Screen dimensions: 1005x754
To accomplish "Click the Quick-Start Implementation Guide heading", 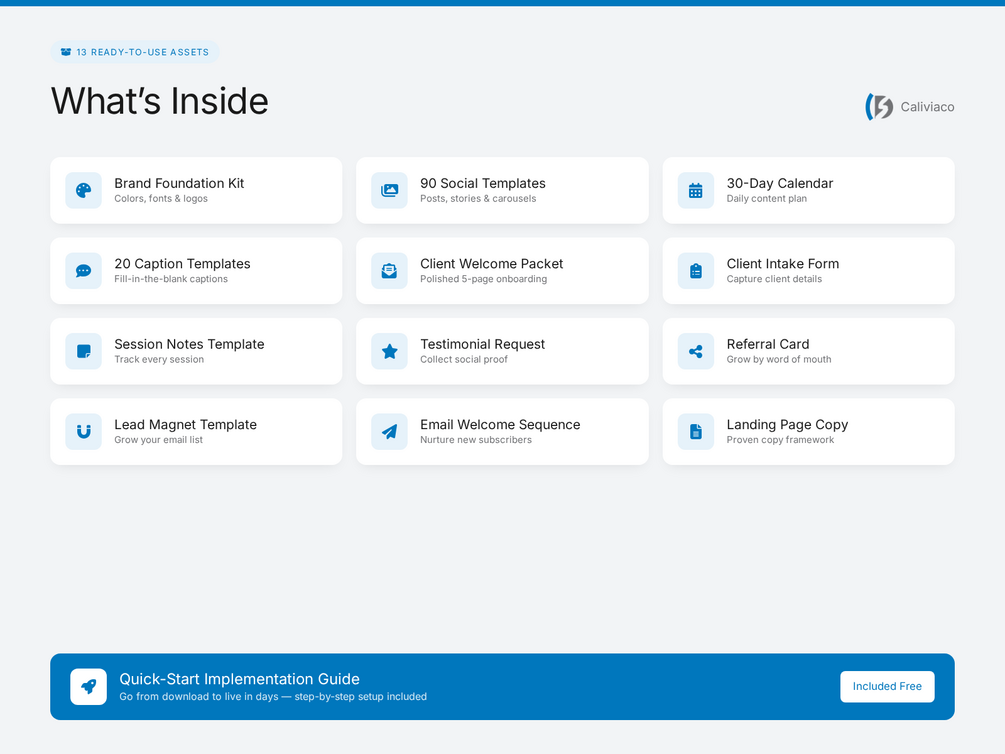I will click(x=239, y=679).
